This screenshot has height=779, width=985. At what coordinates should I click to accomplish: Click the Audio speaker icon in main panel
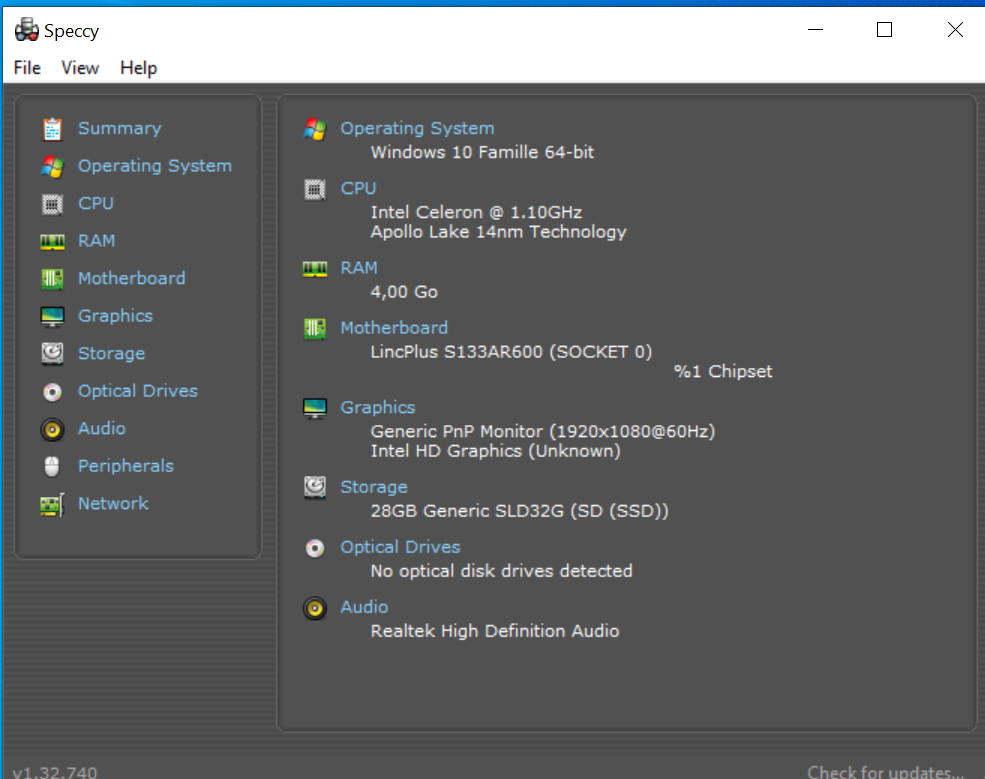[x=315, y=608]
